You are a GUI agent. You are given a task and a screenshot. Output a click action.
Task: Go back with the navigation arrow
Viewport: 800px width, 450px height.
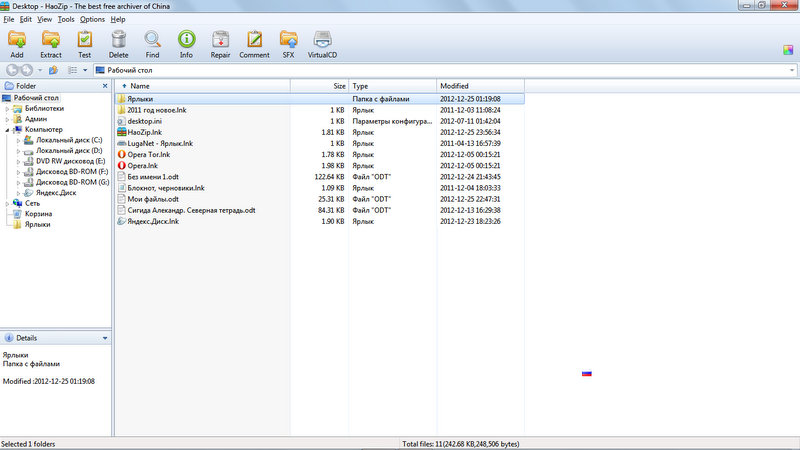click(12, 70)
